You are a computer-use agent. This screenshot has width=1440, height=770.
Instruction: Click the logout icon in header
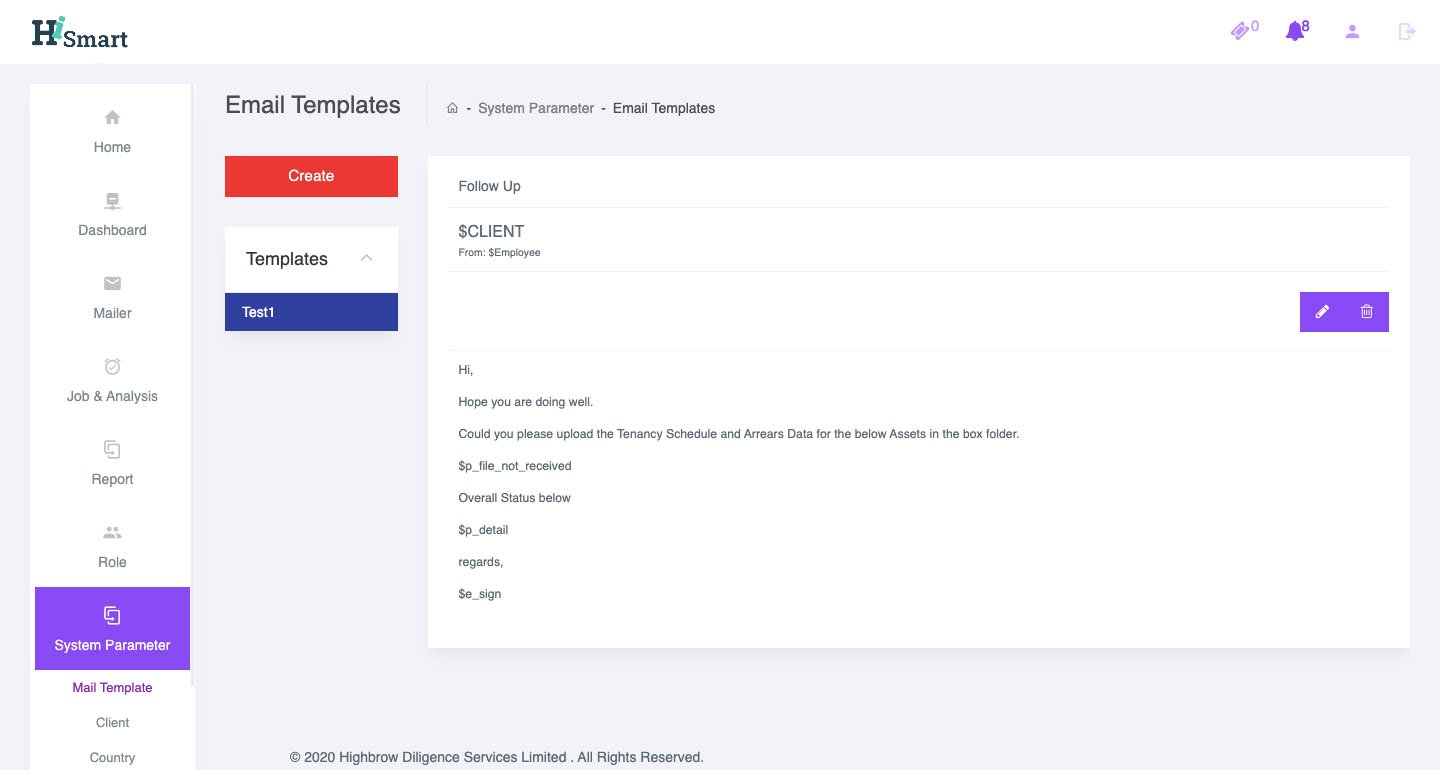[1407, 31]
